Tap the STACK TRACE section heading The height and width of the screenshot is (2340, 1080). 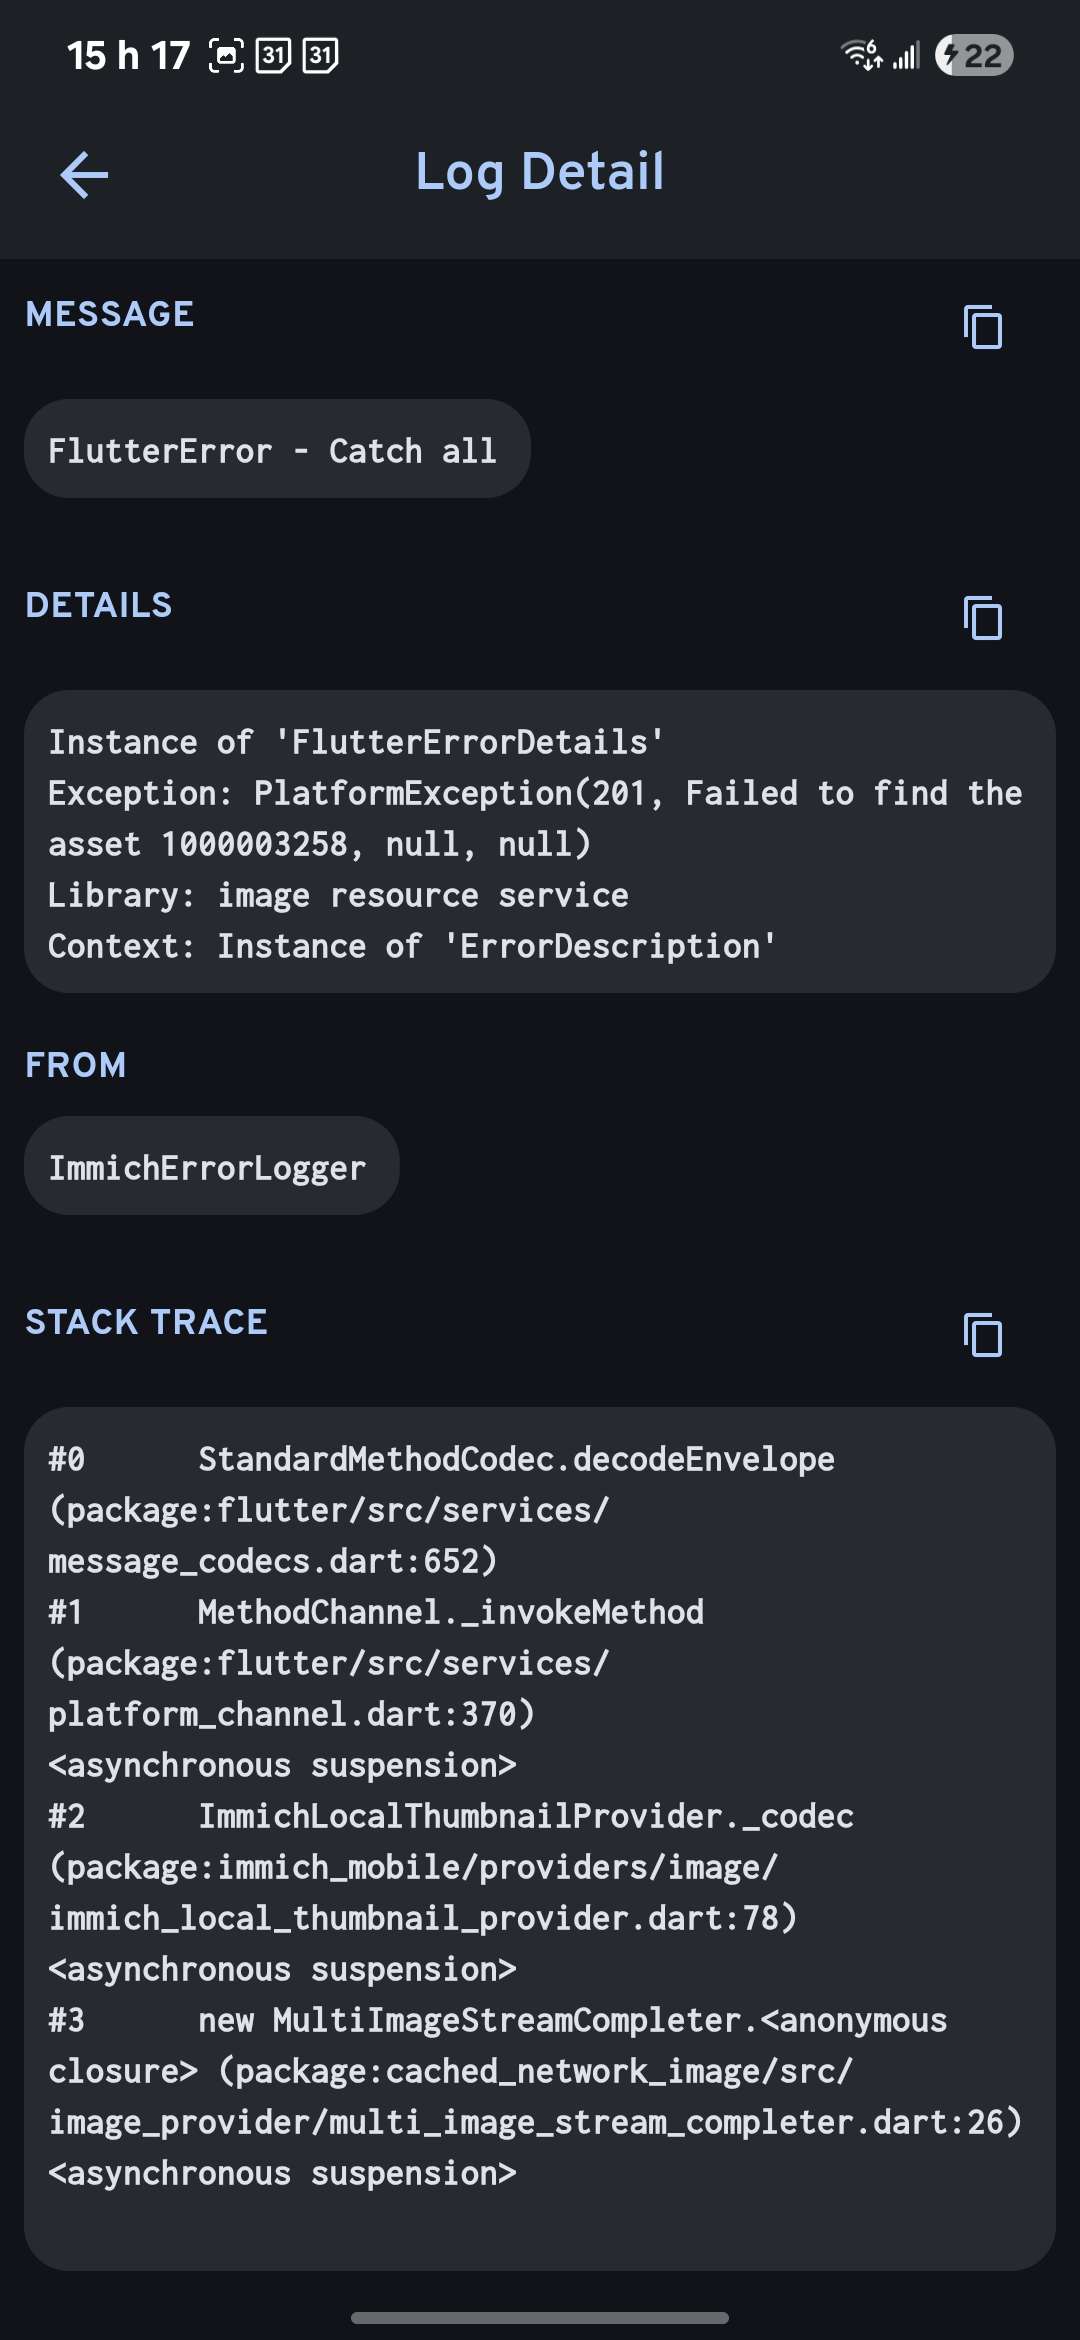[x=147, y=1322]
